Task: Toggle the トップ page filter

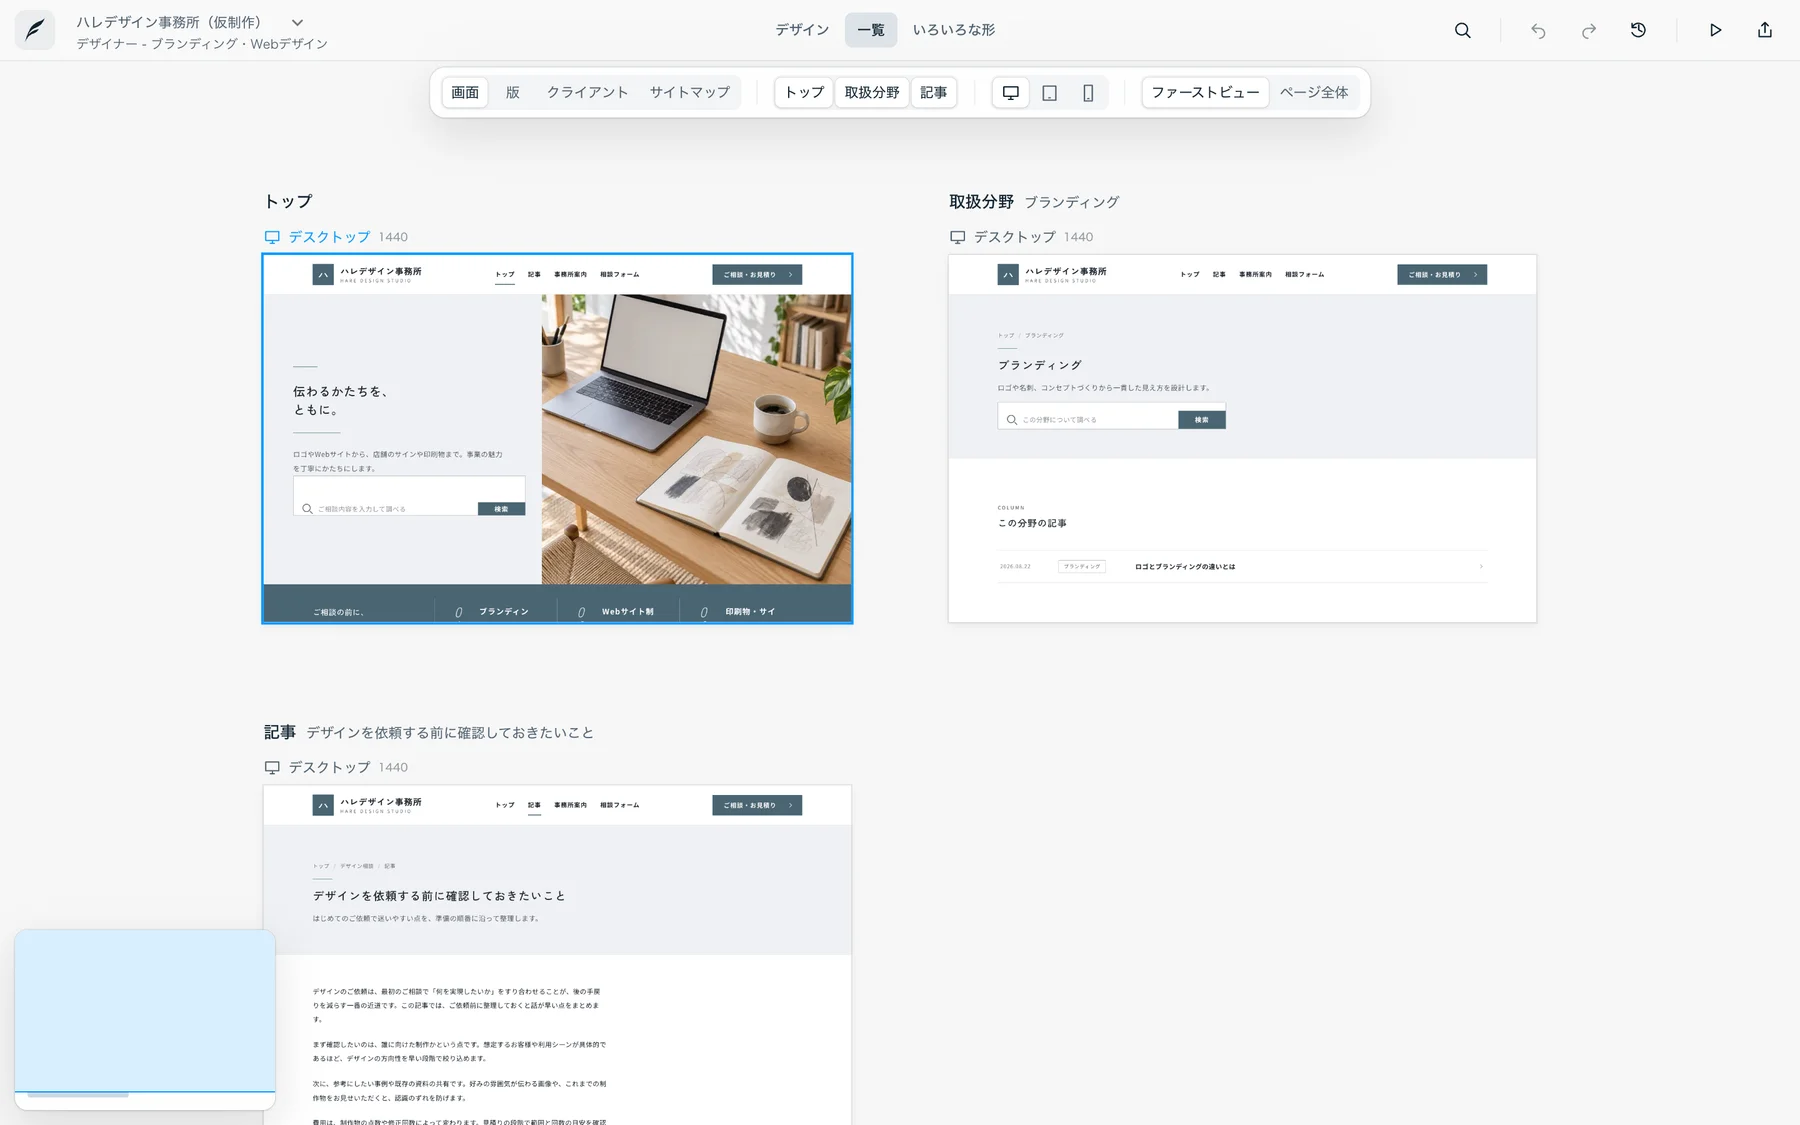Action: (x=804, y=92)
